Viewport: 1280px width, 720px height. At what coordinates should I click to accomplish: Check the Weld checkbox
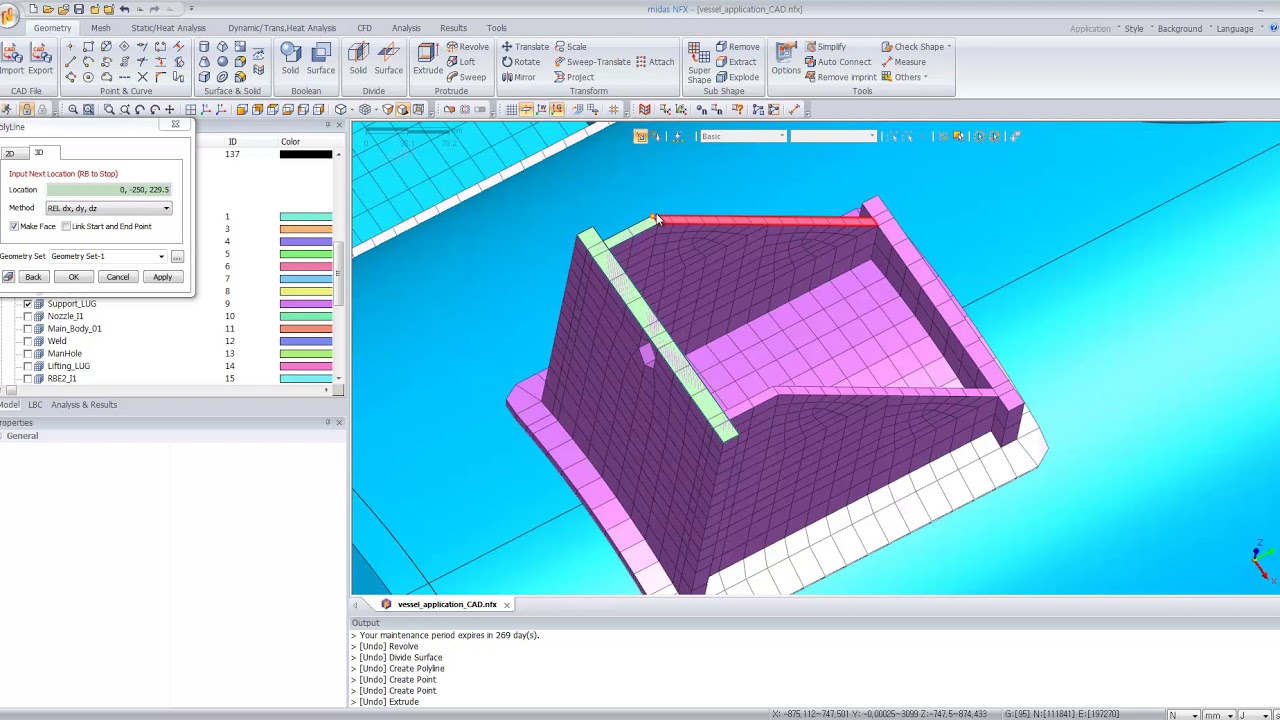[x=28, y=341]
